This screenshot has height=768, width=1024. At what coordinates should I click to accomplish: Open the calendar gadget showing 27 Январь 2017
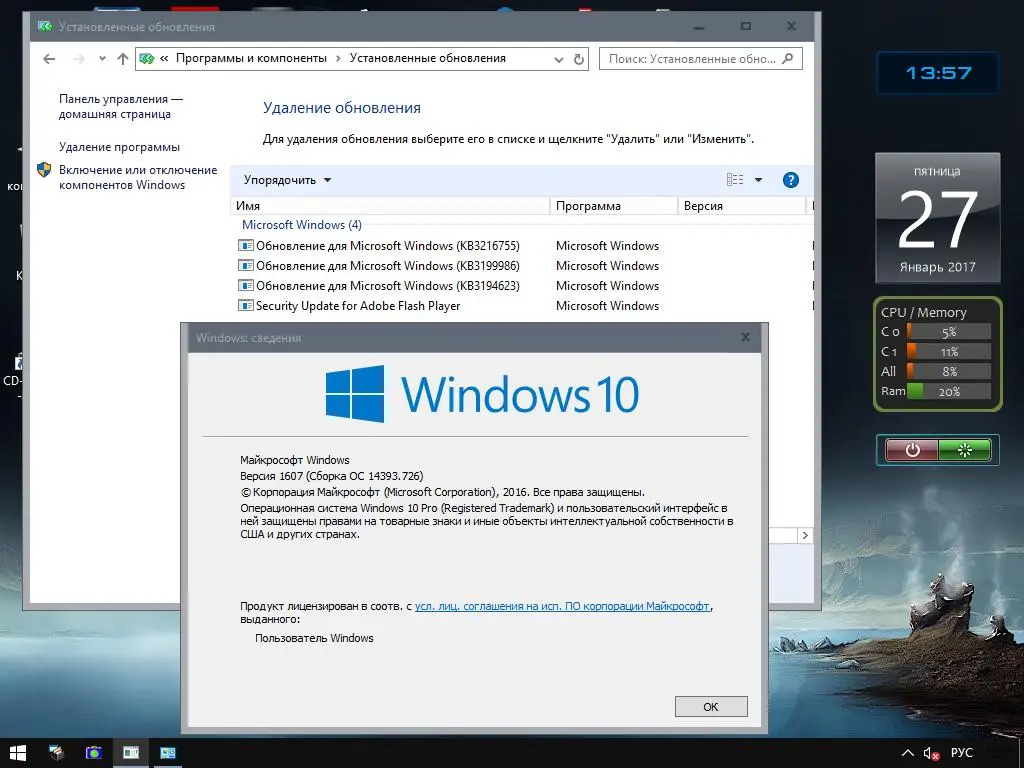click(x=938, y=218)
